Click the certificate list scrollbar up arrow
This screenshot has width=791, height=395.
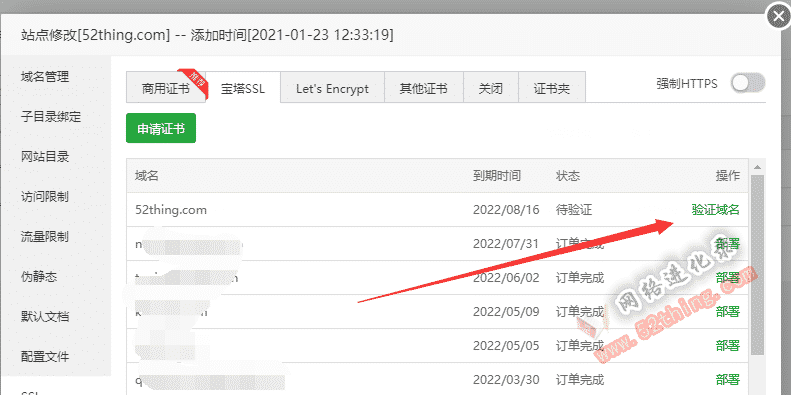757,167
